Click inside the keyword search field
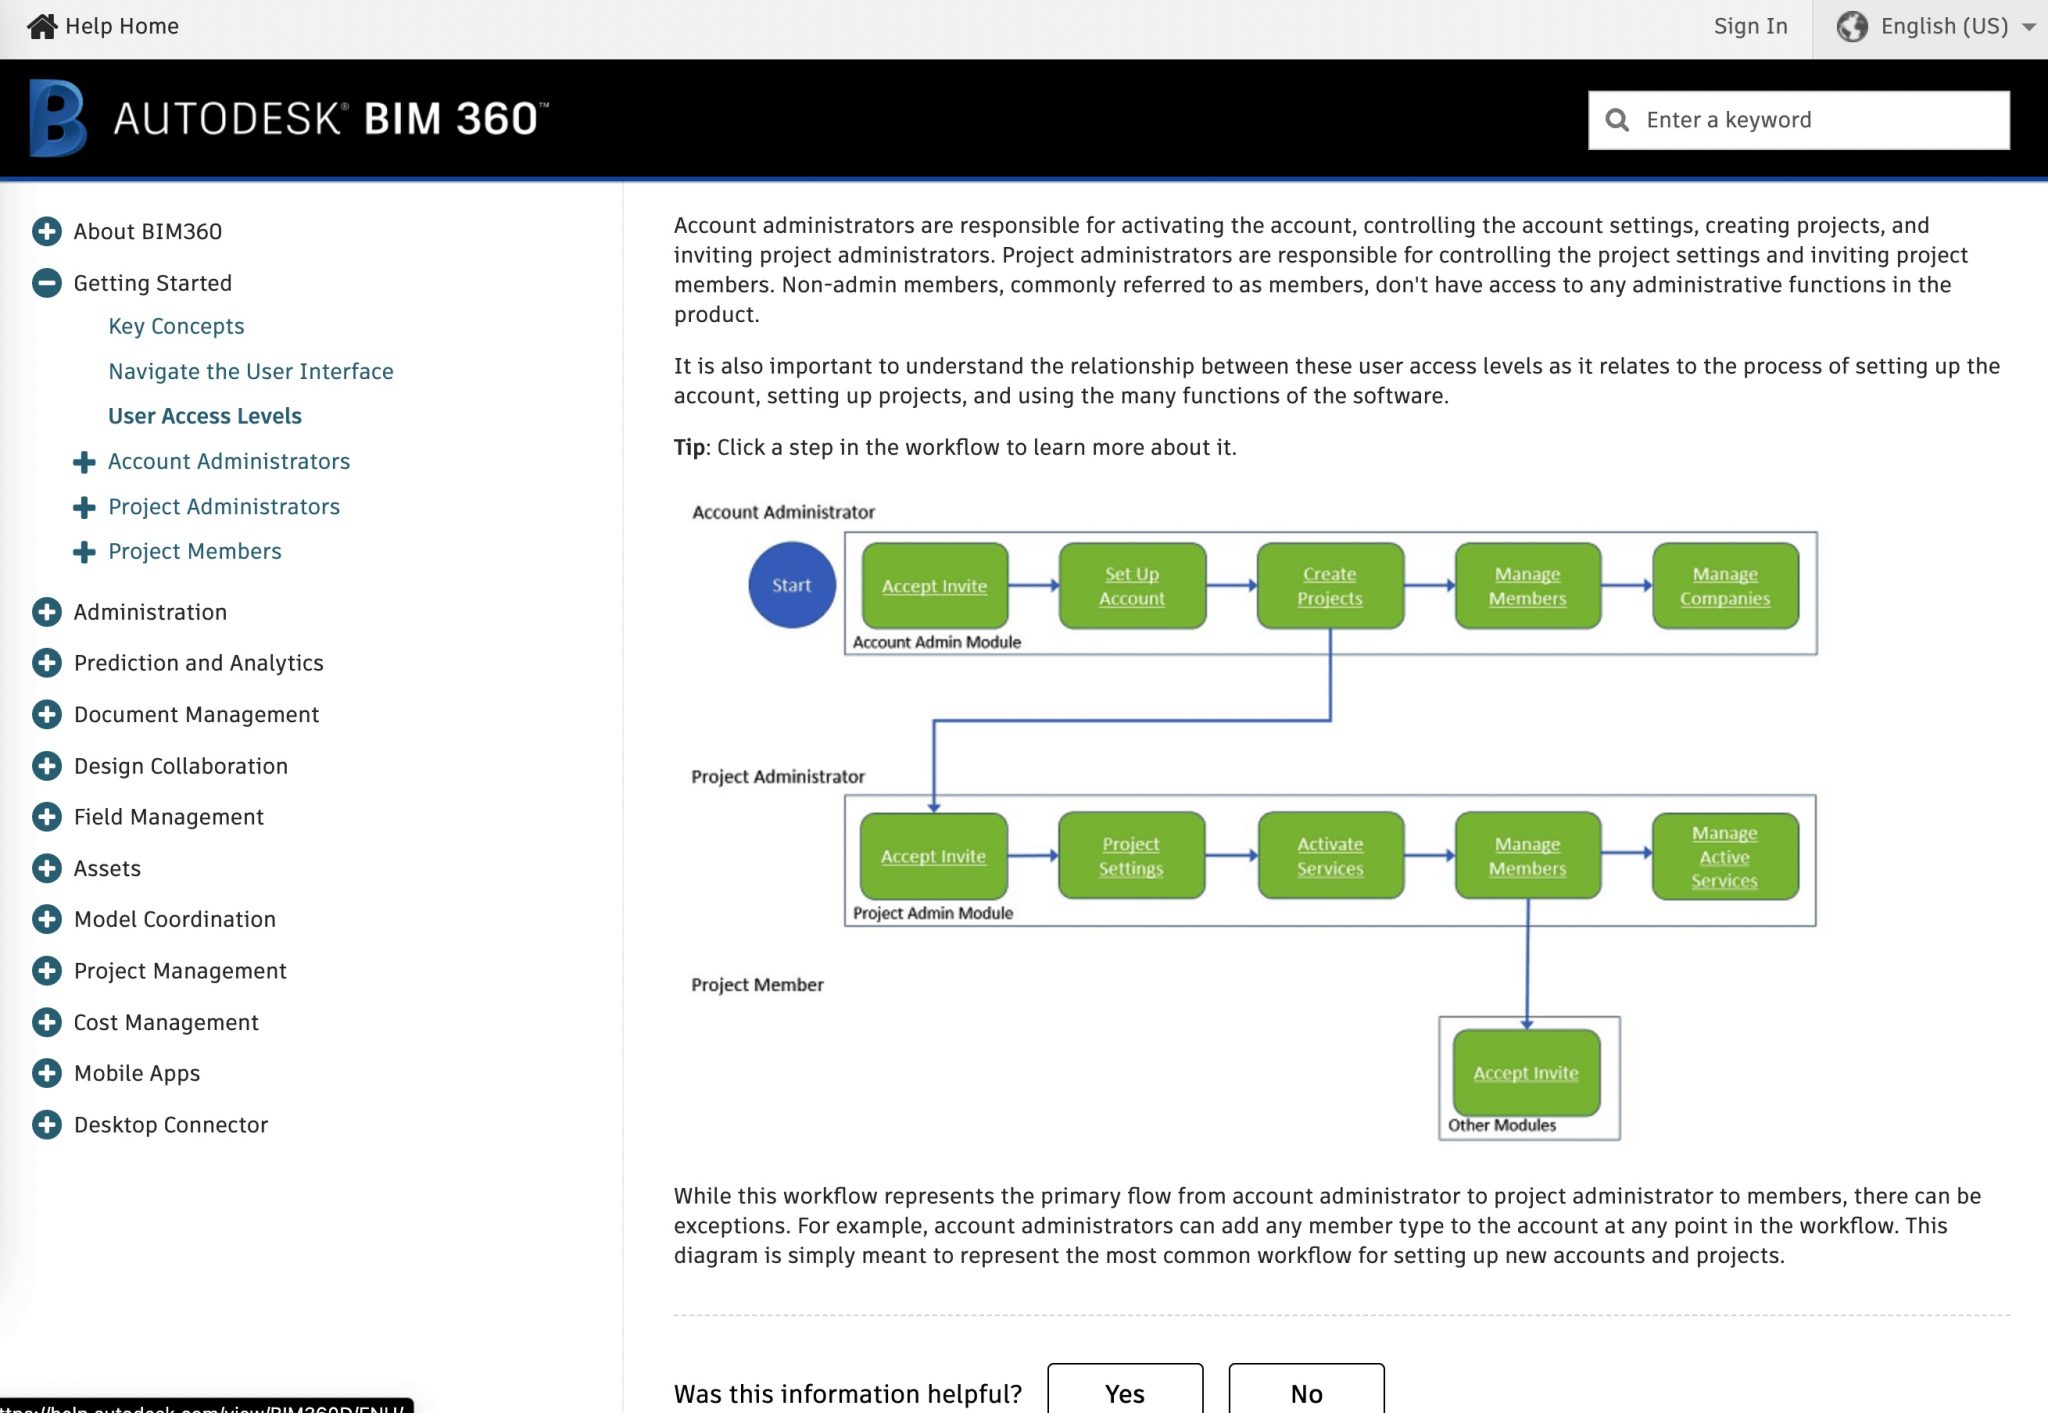This screenshot has width=2048, height=1413. [x=1799, y=120]
